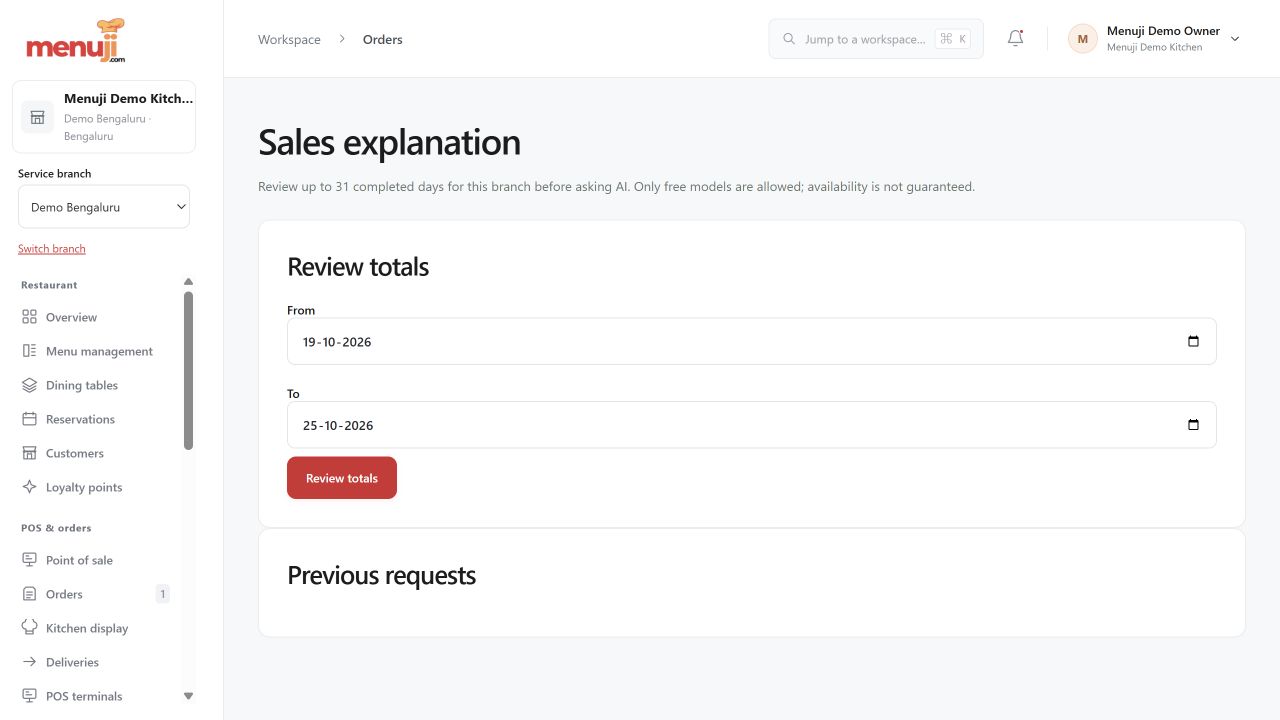Click the POS terminals icon
1280x720 pixels.
(29, 696)
